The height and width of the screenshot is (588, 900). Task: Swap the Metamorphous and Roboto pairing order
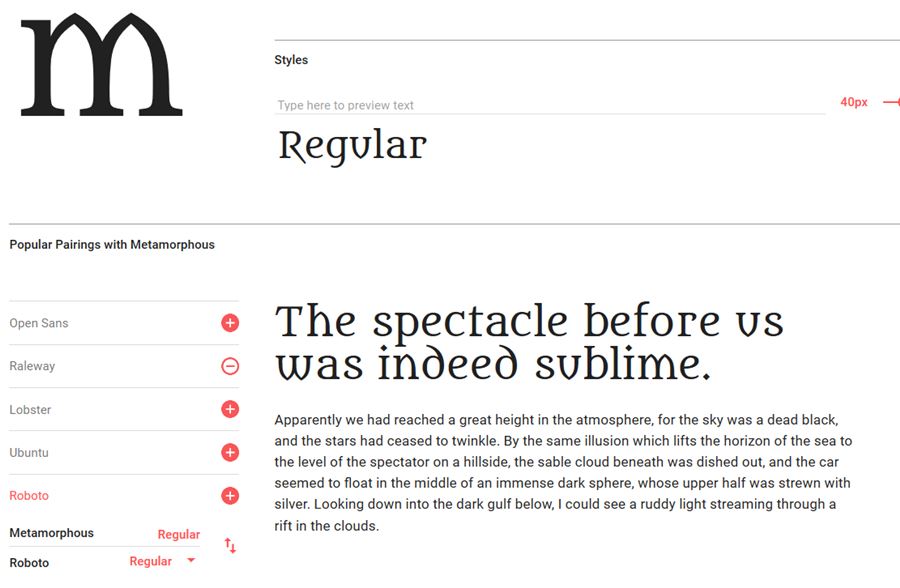[x=230, y=546]
